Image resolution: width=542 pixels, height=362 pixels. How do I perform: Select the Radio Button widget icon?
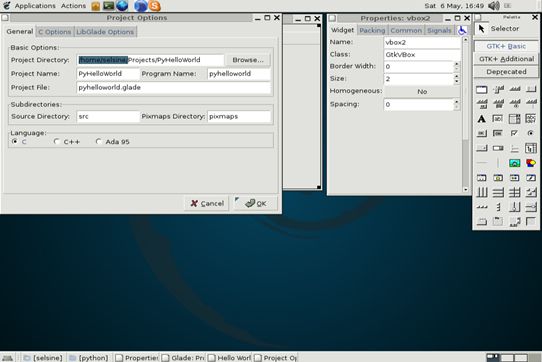point(531,133)
